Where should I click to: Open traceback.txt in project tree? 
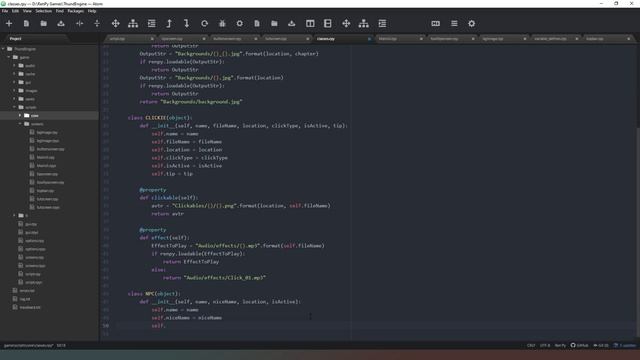coord(30,307)
